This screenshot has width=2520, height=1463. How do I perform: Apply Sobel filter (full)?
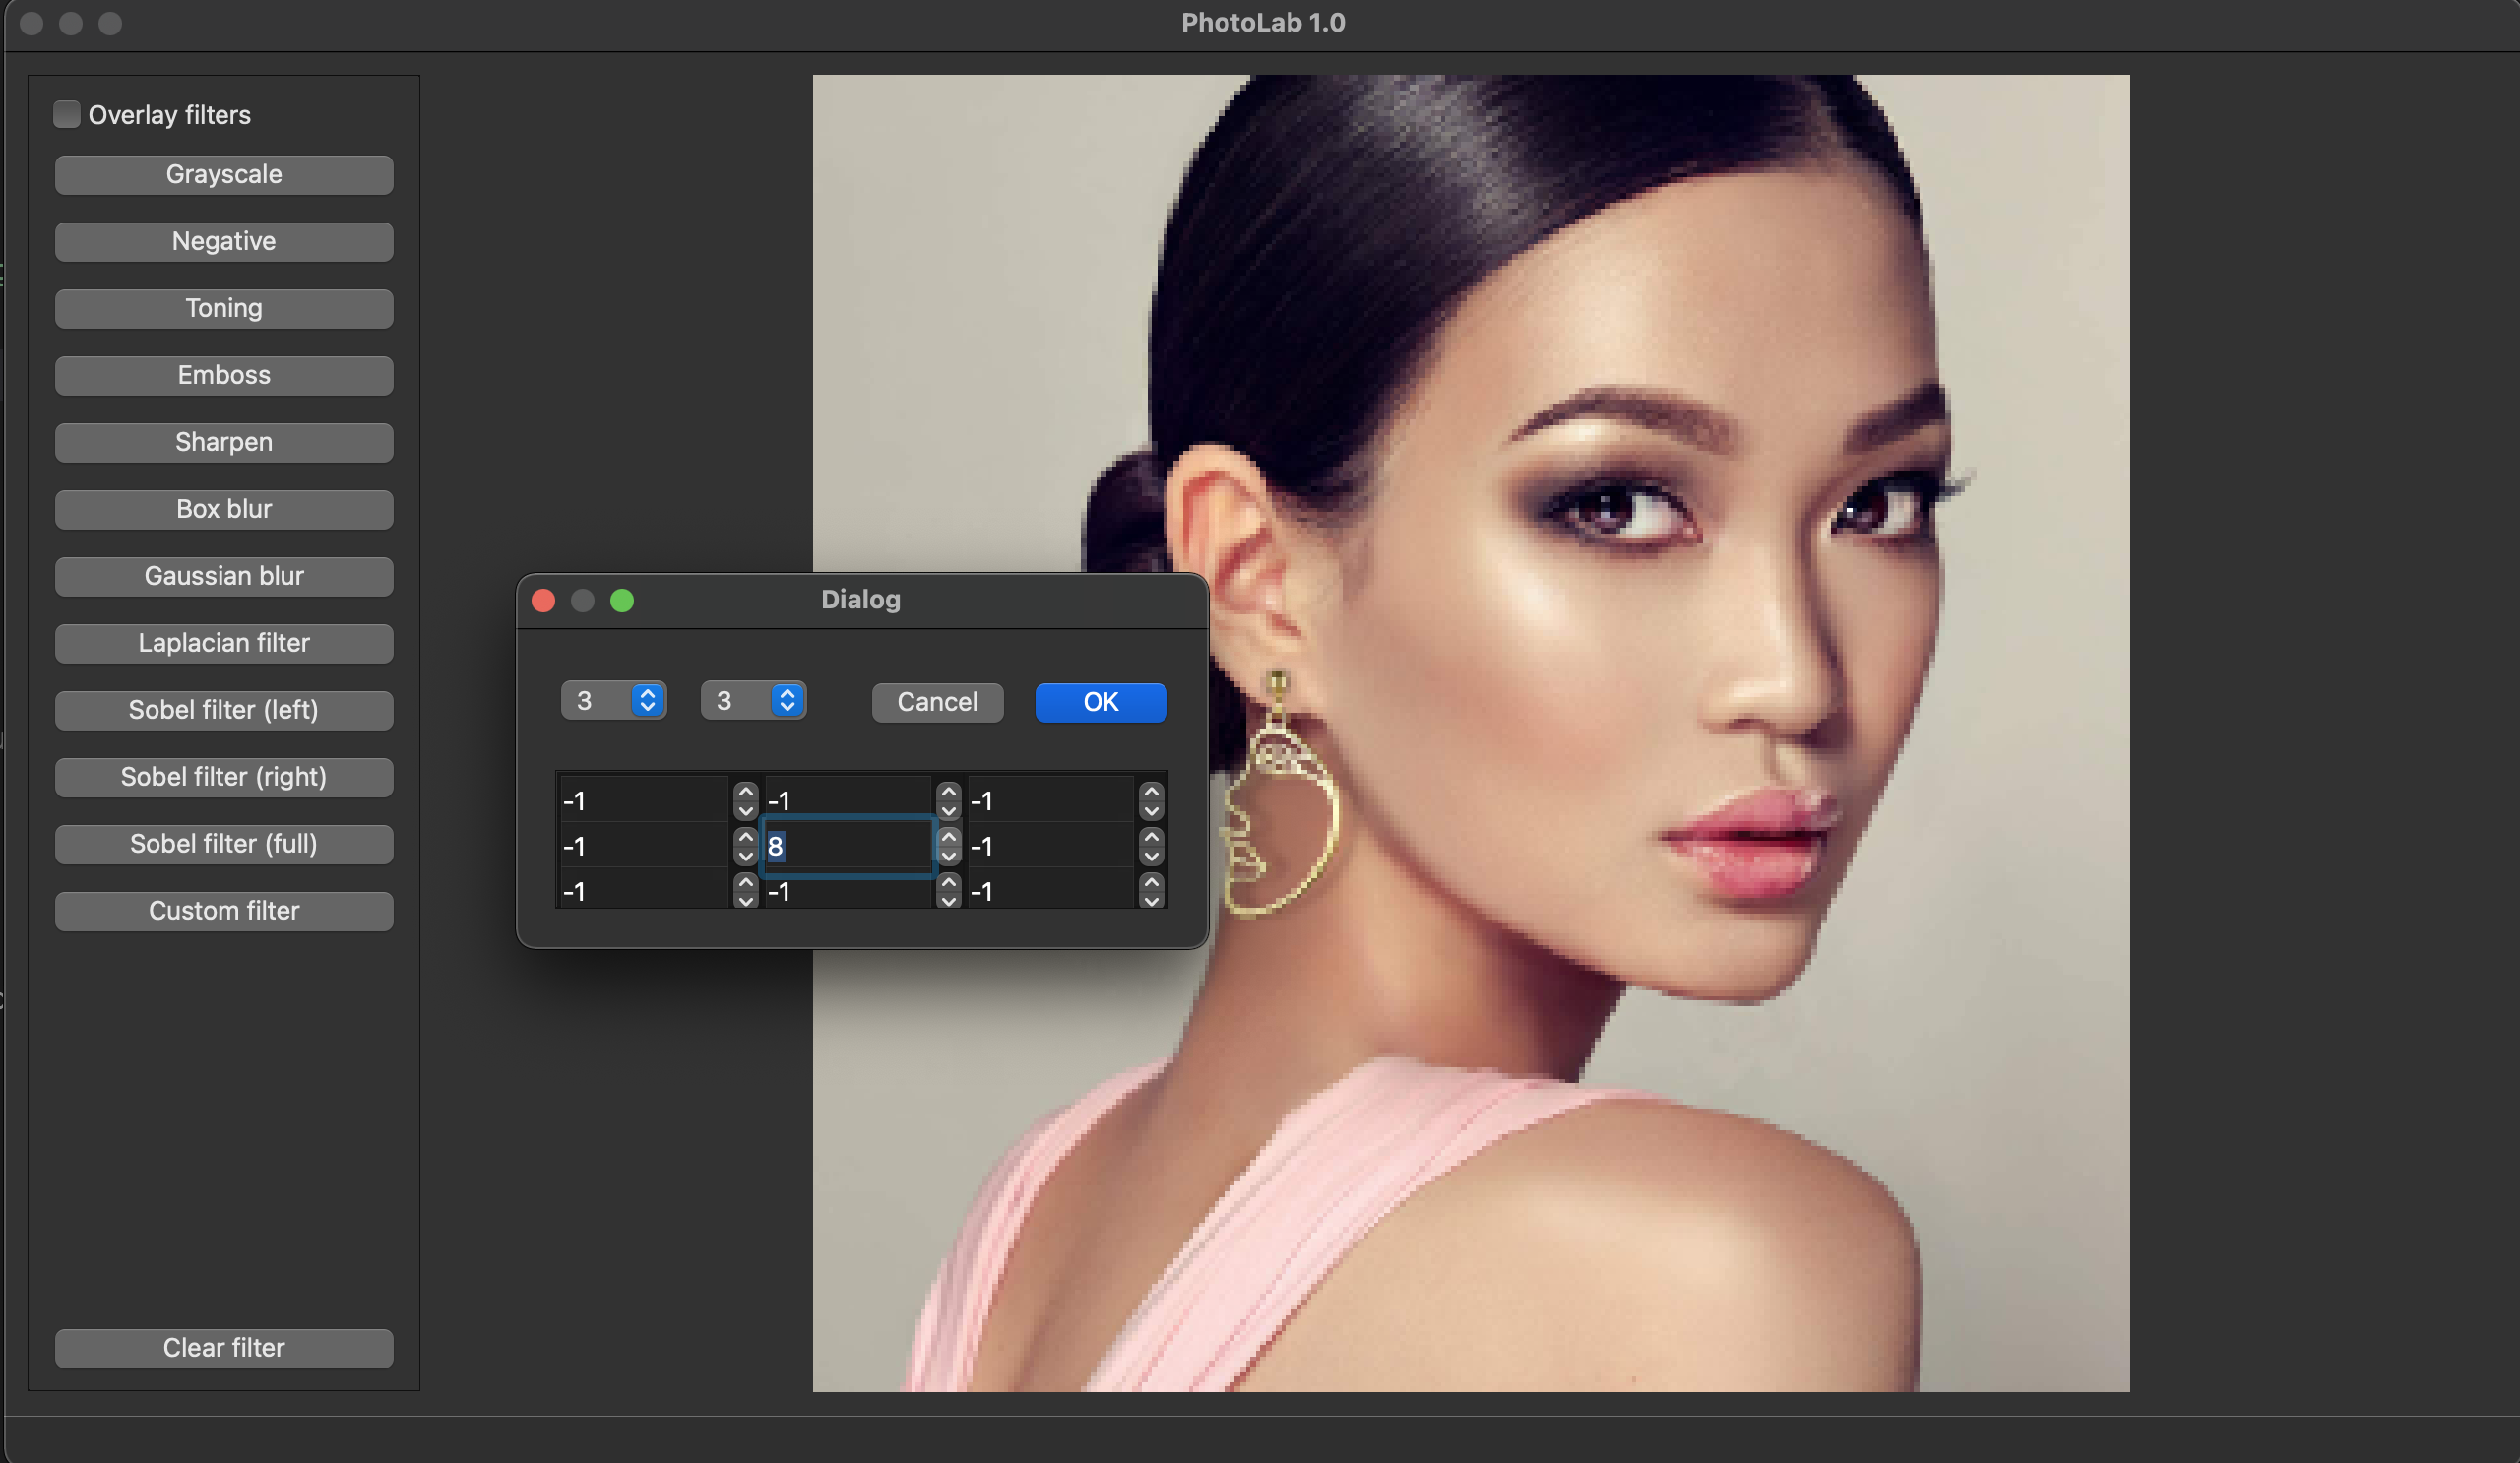coord(224,844)
